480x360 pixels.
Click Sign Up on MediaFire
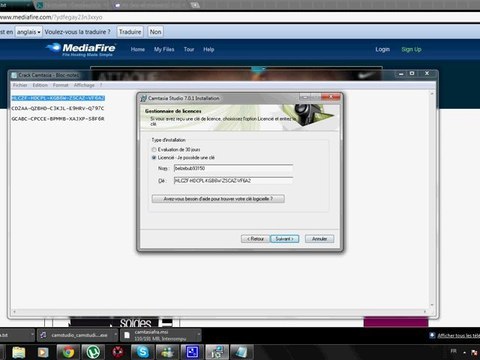[411, 49]
